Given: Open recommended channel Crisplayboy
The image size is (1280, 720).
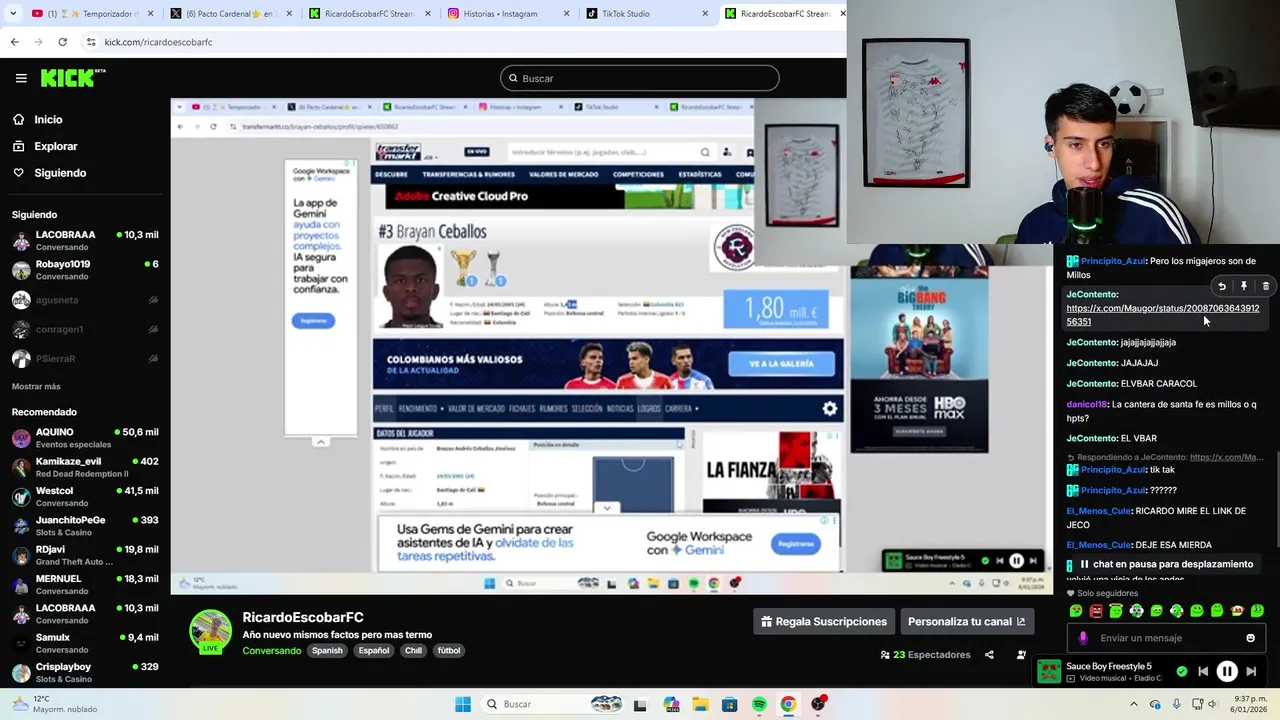Looking at the screenshot, I should pyautogui.click(x=85, y=672).
